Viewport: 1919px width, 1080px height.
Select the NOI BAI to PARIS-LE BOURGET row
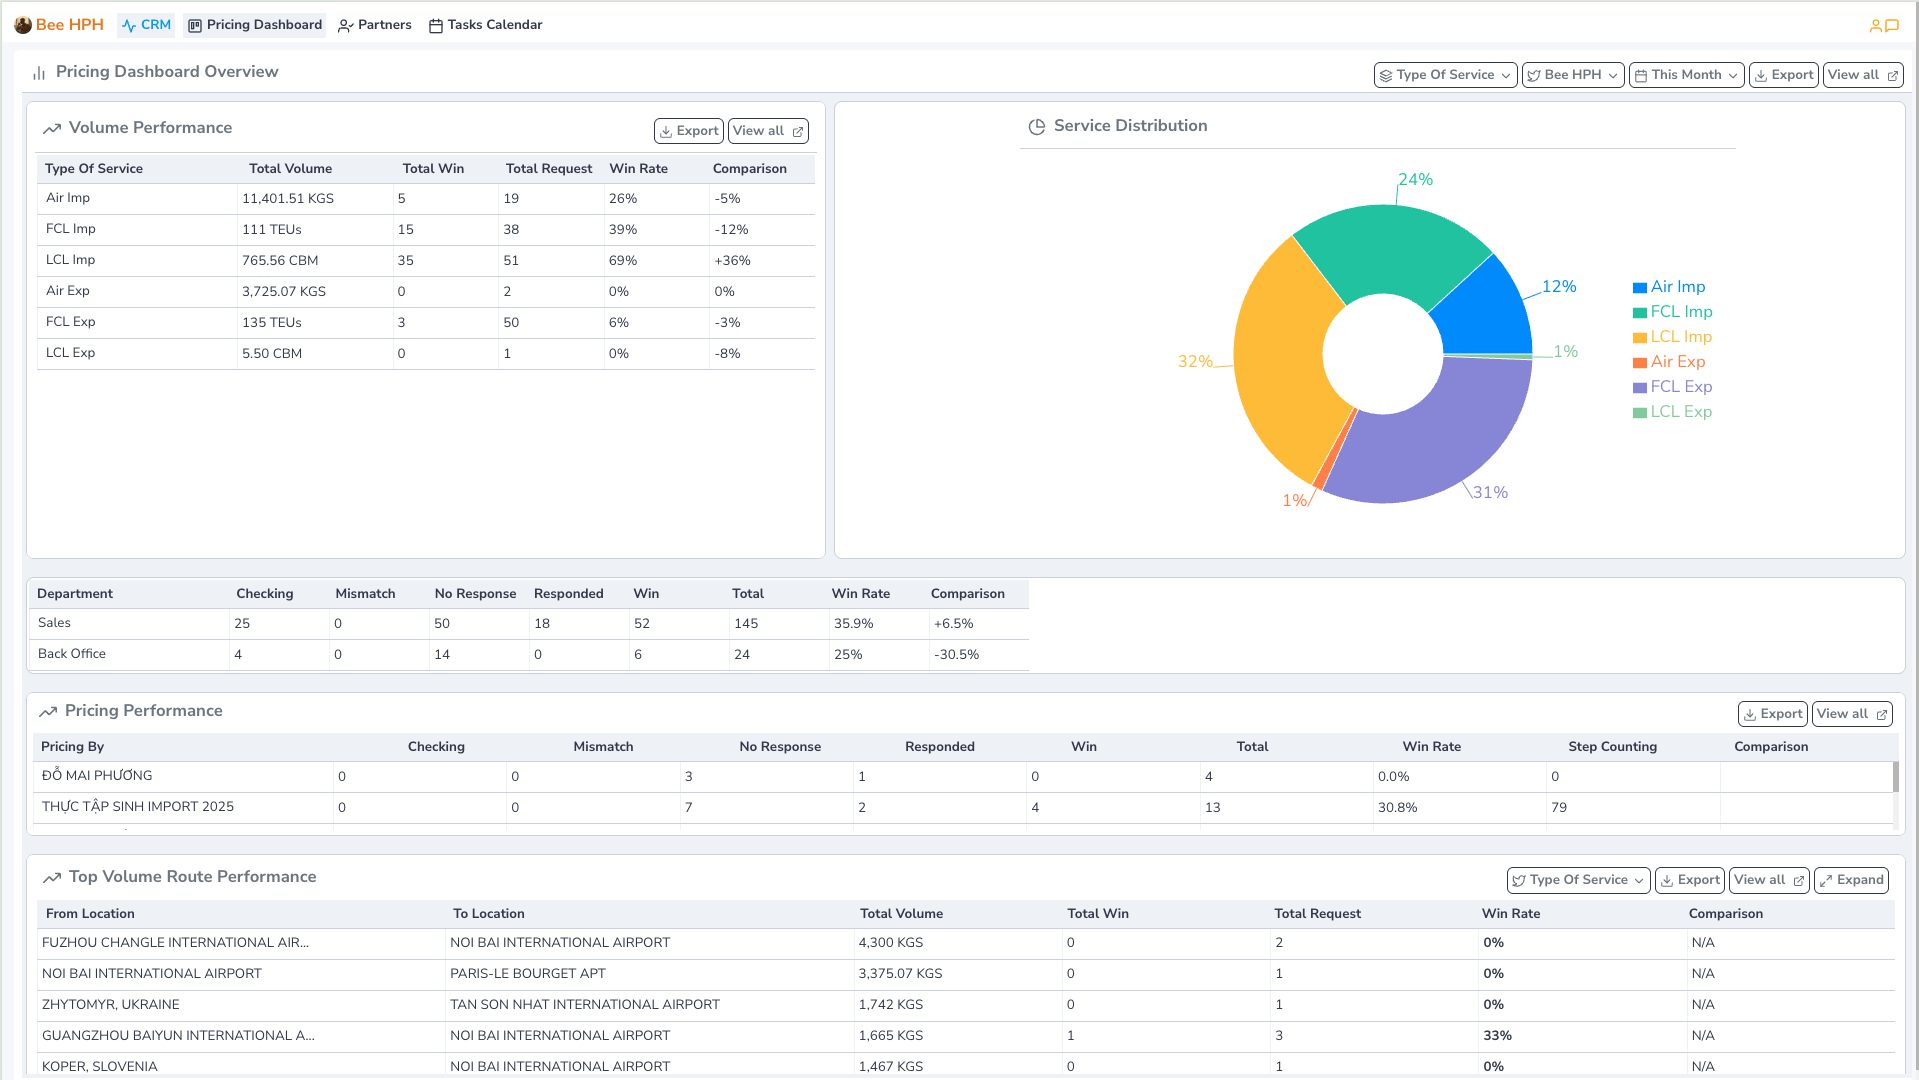(x=700, y=973)
